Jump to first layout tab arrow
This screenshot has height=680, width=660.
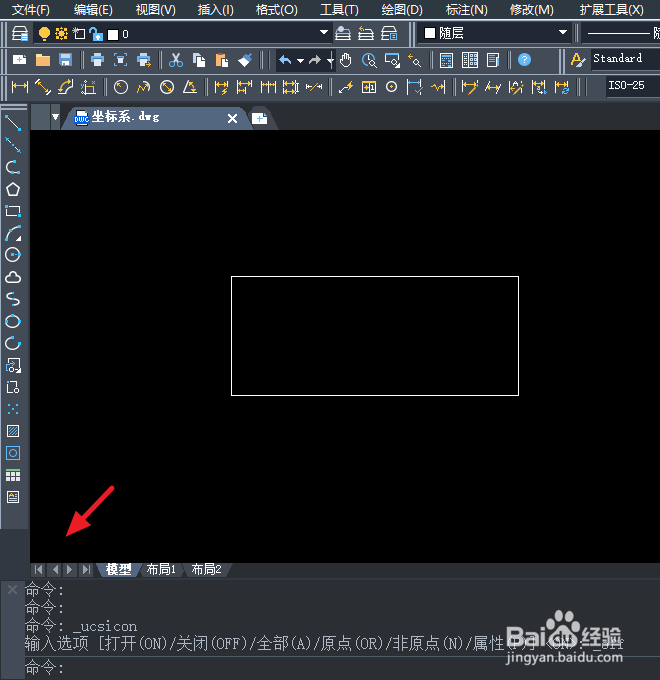click(x=39, y=569)
